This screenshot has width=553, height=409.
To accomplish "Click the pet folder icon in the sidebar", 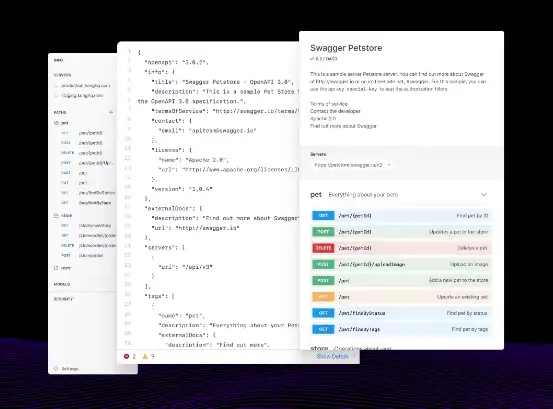I will point(56,123).
